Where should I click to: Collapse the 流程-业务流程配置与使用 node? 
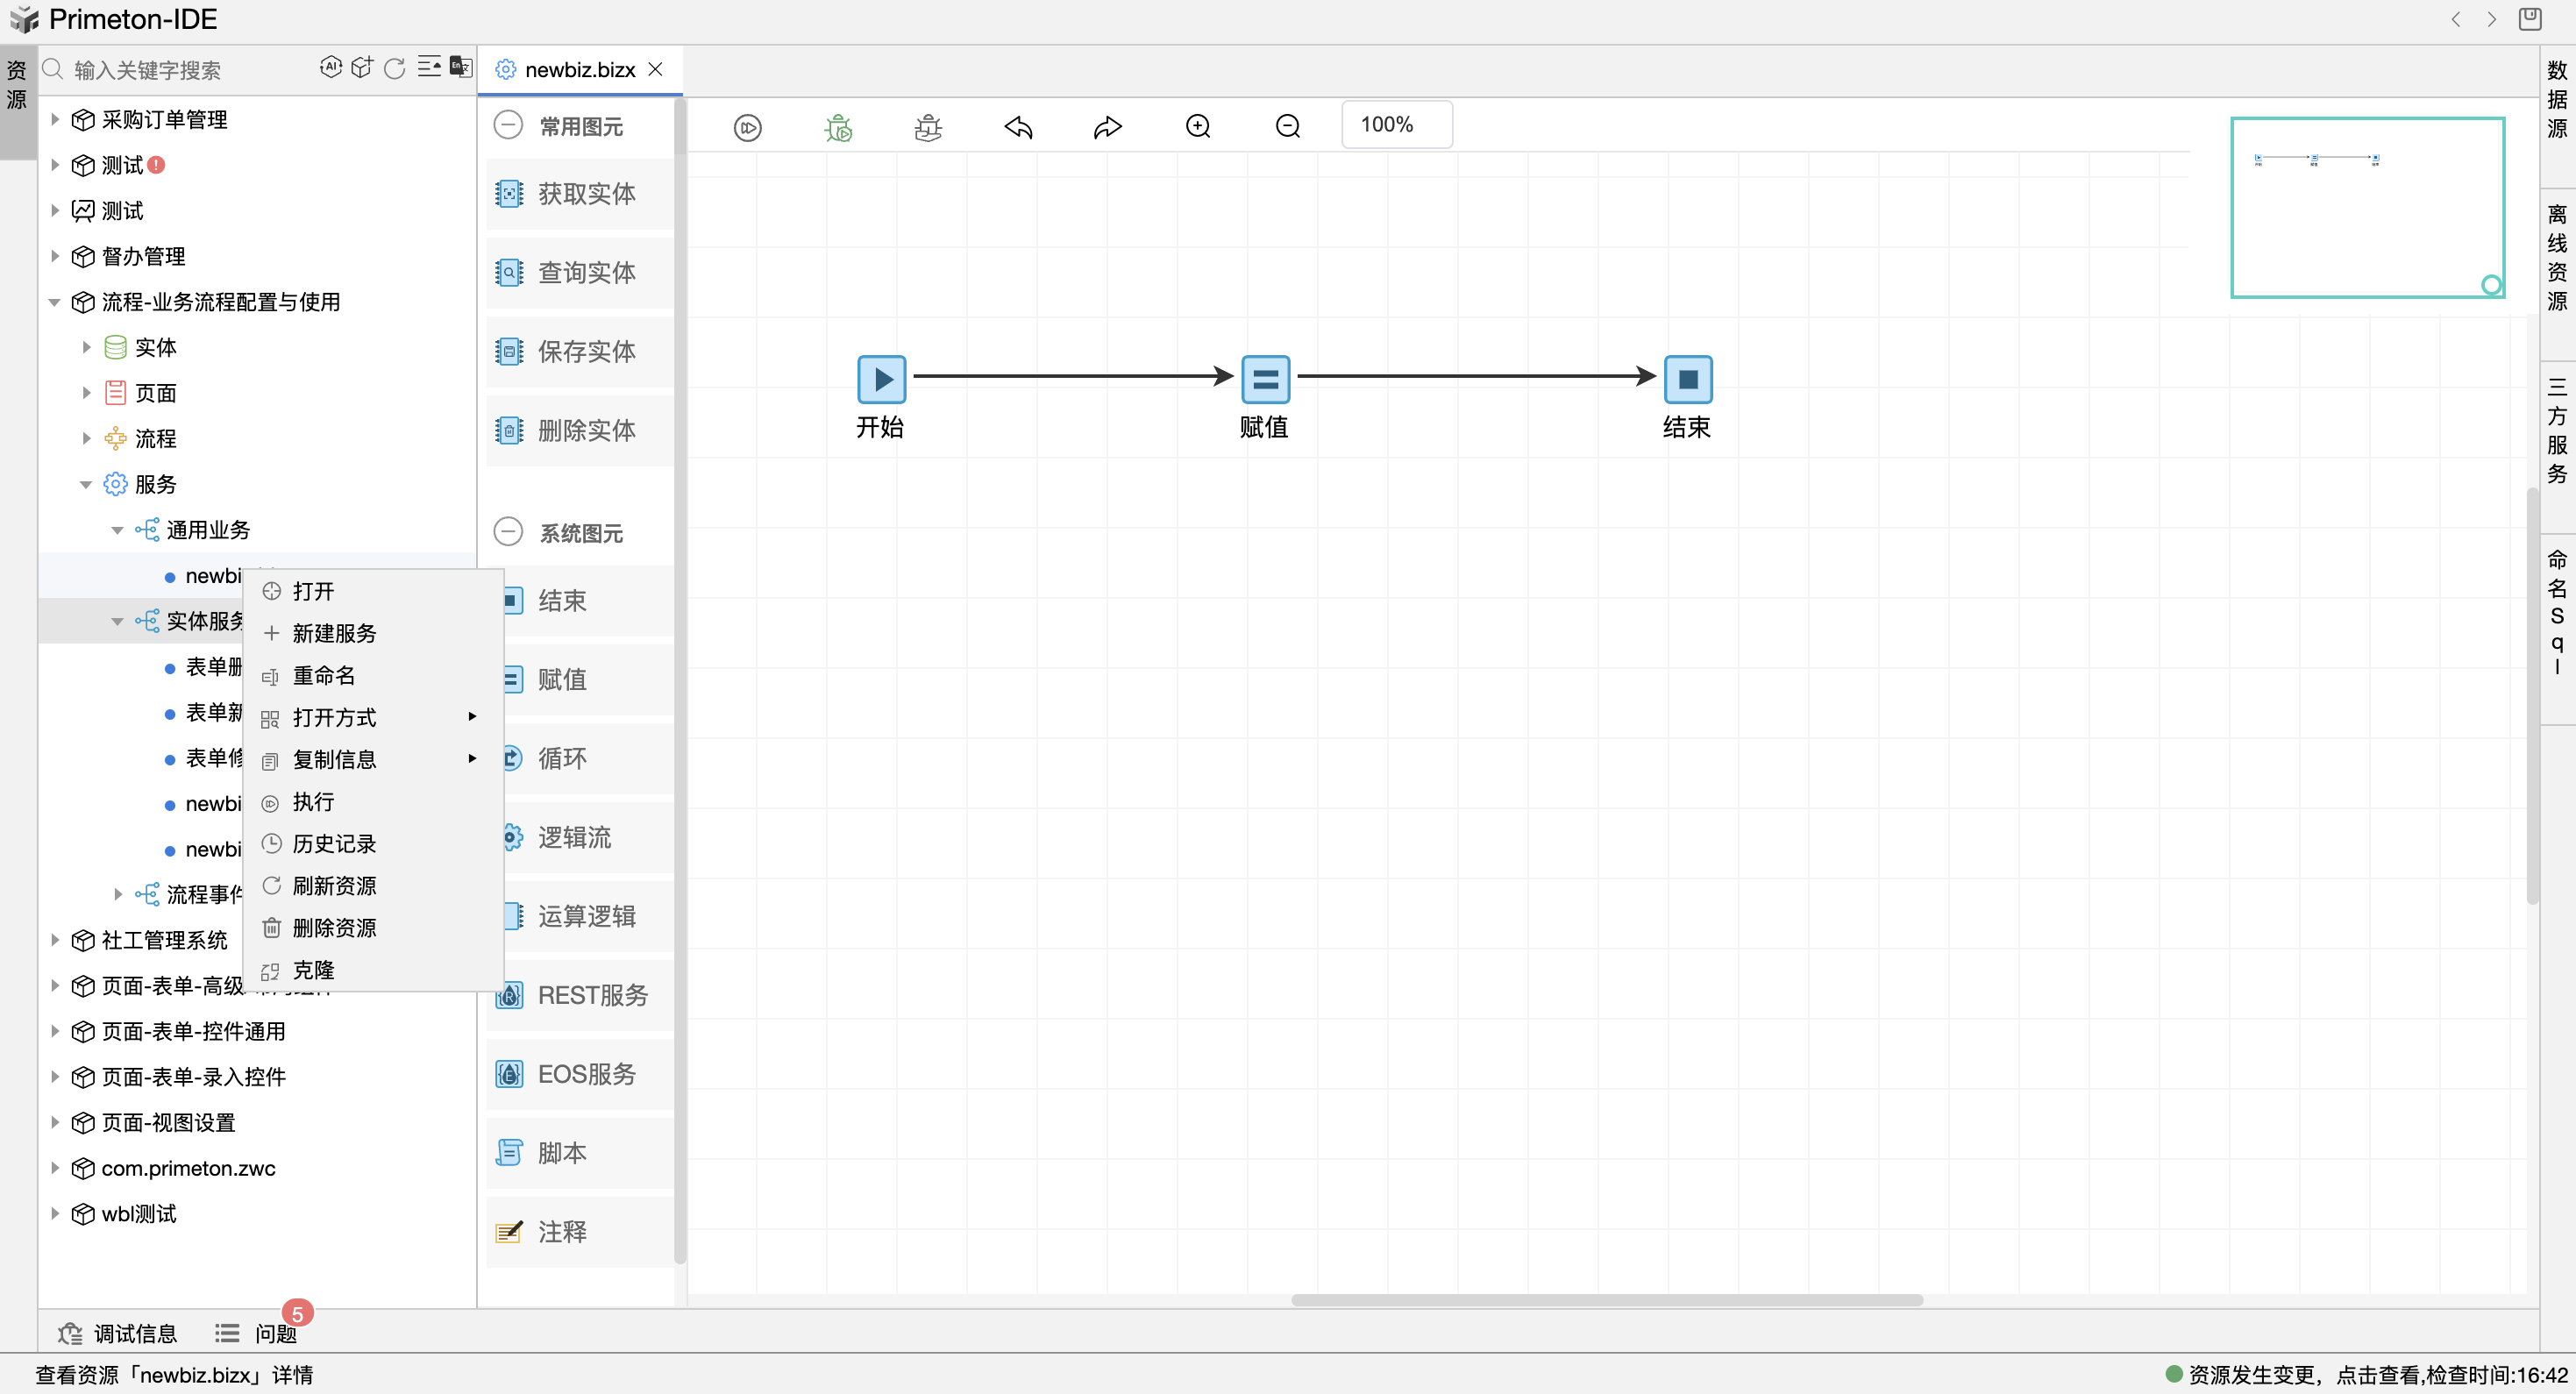pos(55,302)
